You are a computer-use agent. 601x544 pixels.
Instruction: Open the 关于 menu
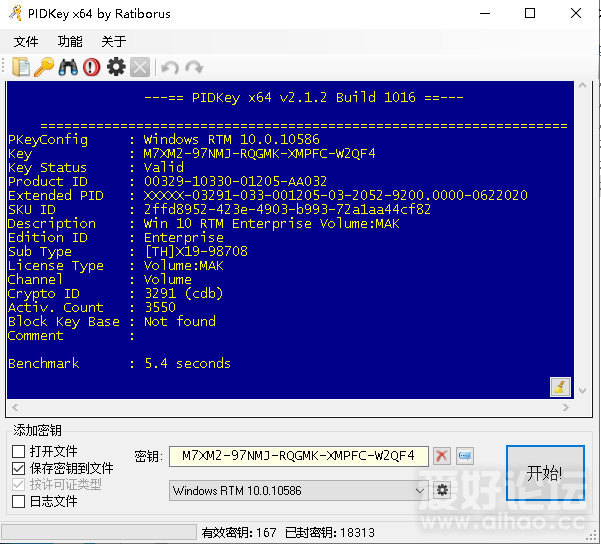[114, 41]
